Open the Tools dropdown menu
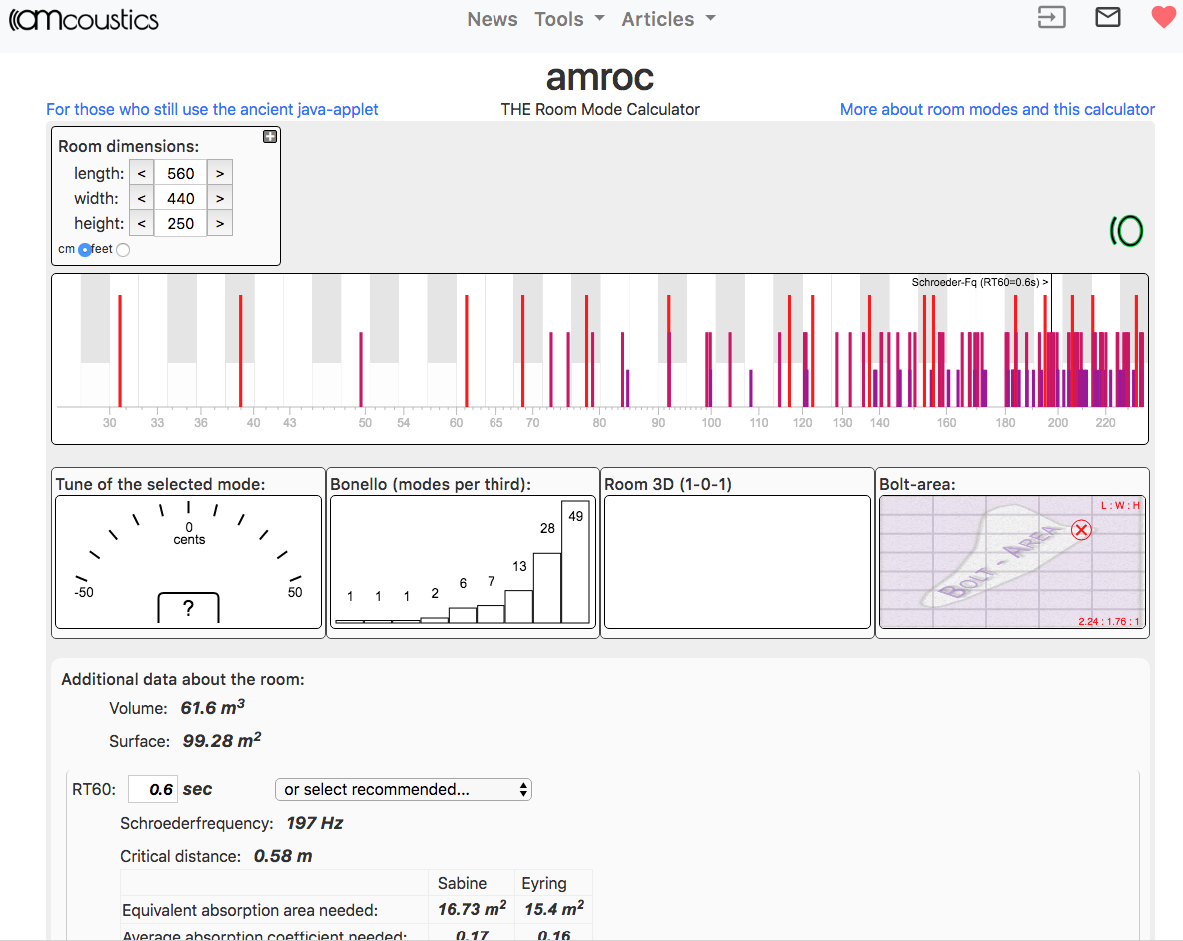This screenshot has width=1183, height=941. tap(570, 19)
